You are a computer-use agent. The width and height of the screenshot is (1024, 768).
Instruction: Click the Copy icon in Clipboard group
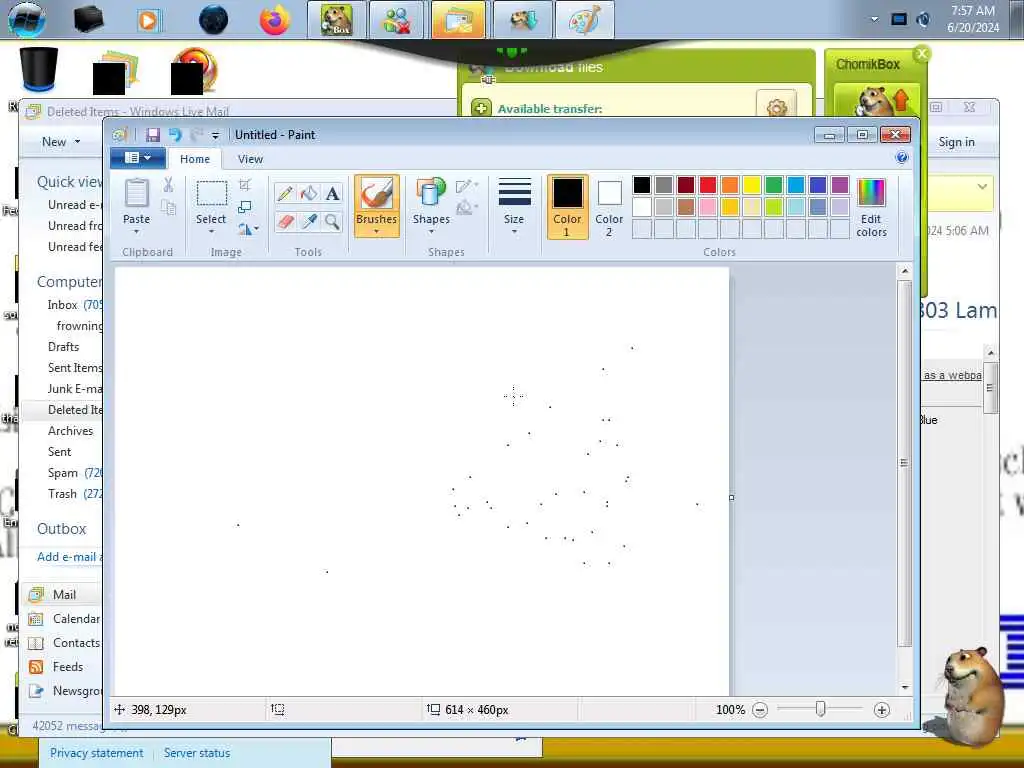coord(168,208)
